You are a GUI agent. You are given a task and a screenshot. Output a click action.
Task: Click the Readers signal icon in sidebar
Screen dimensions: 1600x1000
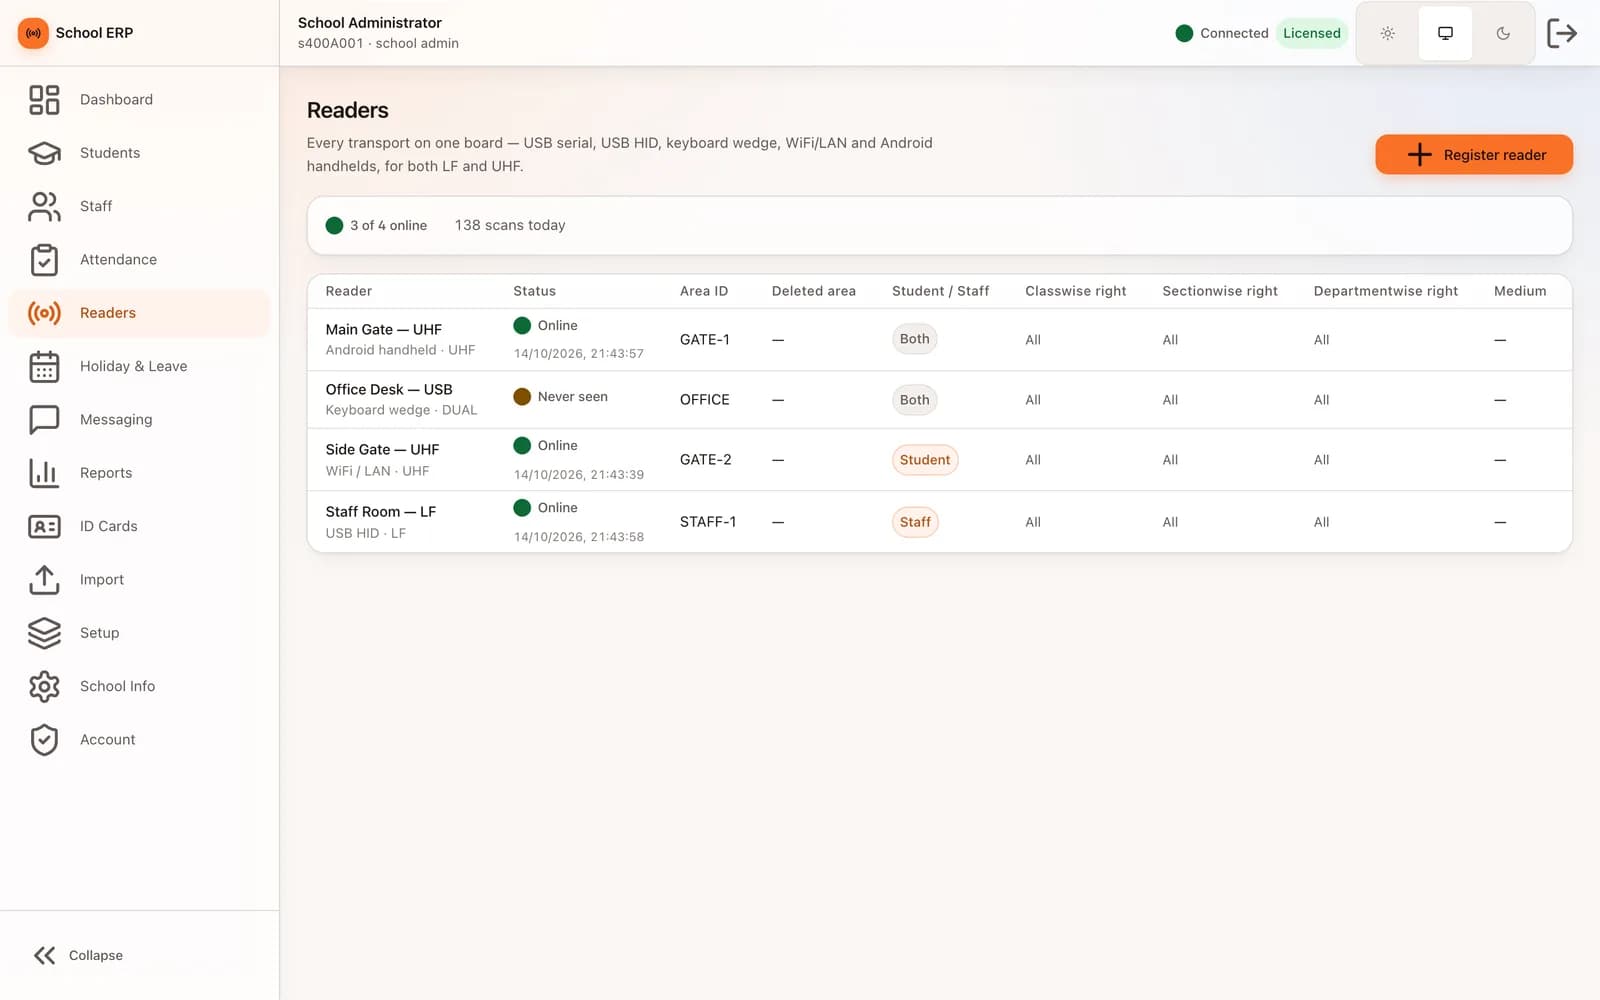pos(44,313)
